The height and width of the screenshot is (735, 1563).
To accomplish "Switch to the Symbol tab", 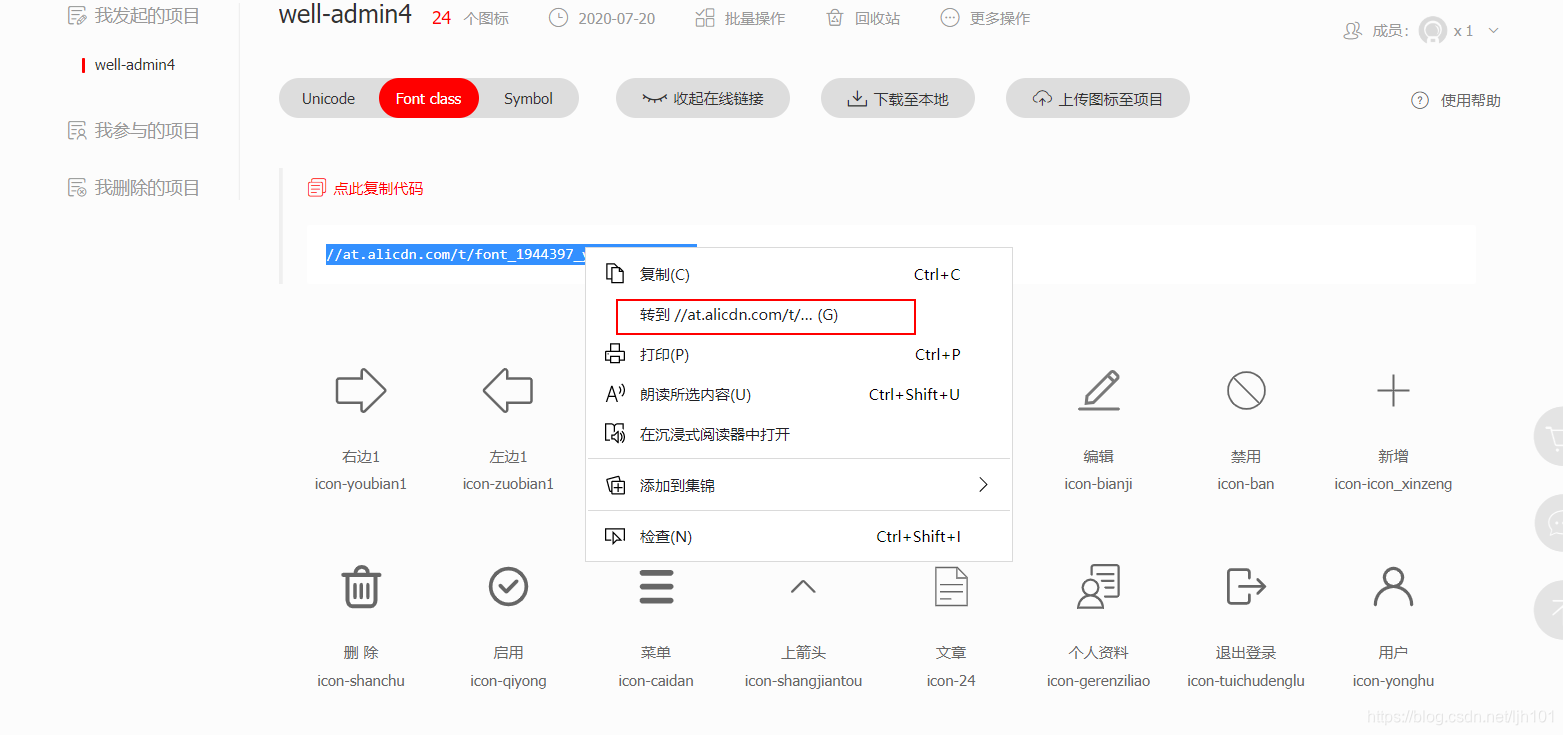I will 527,98.
